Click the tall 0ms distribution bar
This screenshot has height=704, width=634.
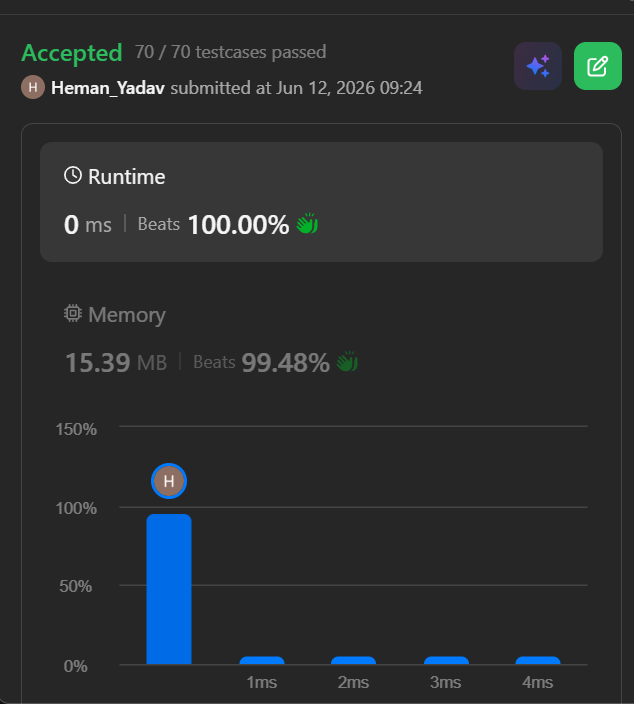169,589
